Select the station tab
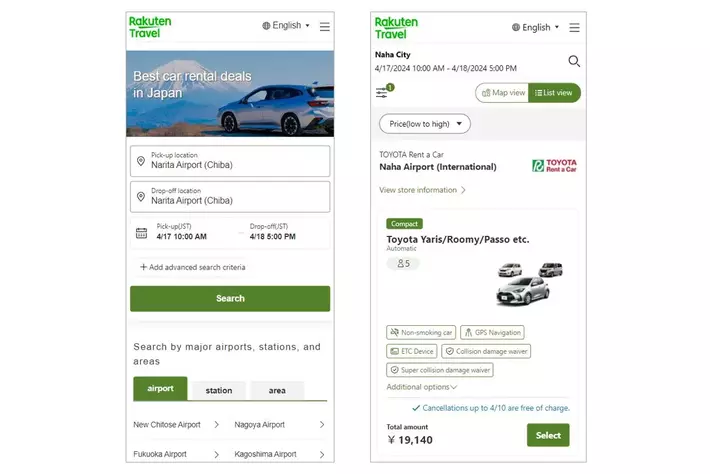Screen dimensions: 710x474 tap(219, 390)
